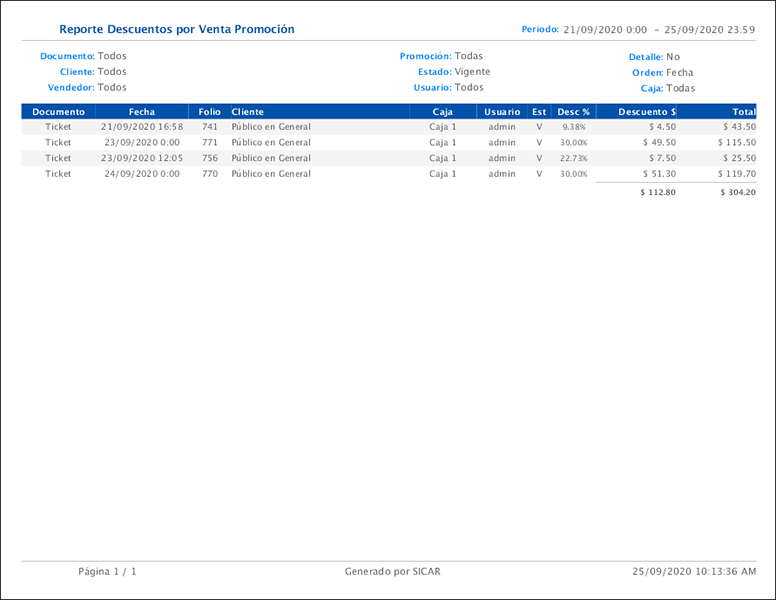Click the Usuario column header
The height and width of the screenshot is (600, 776).
click(502, 112)
